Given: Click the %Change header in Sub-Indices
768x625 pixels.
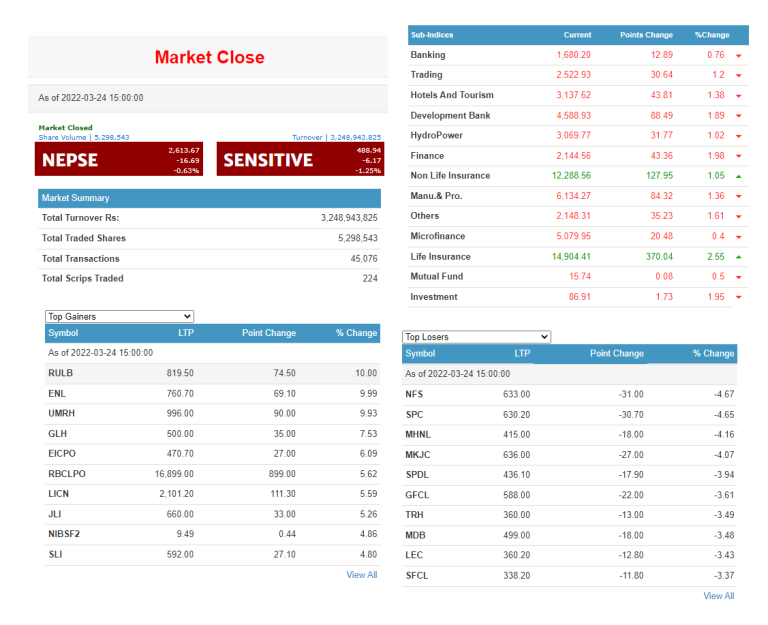Looking at the screenshot, I should (712, 35).
